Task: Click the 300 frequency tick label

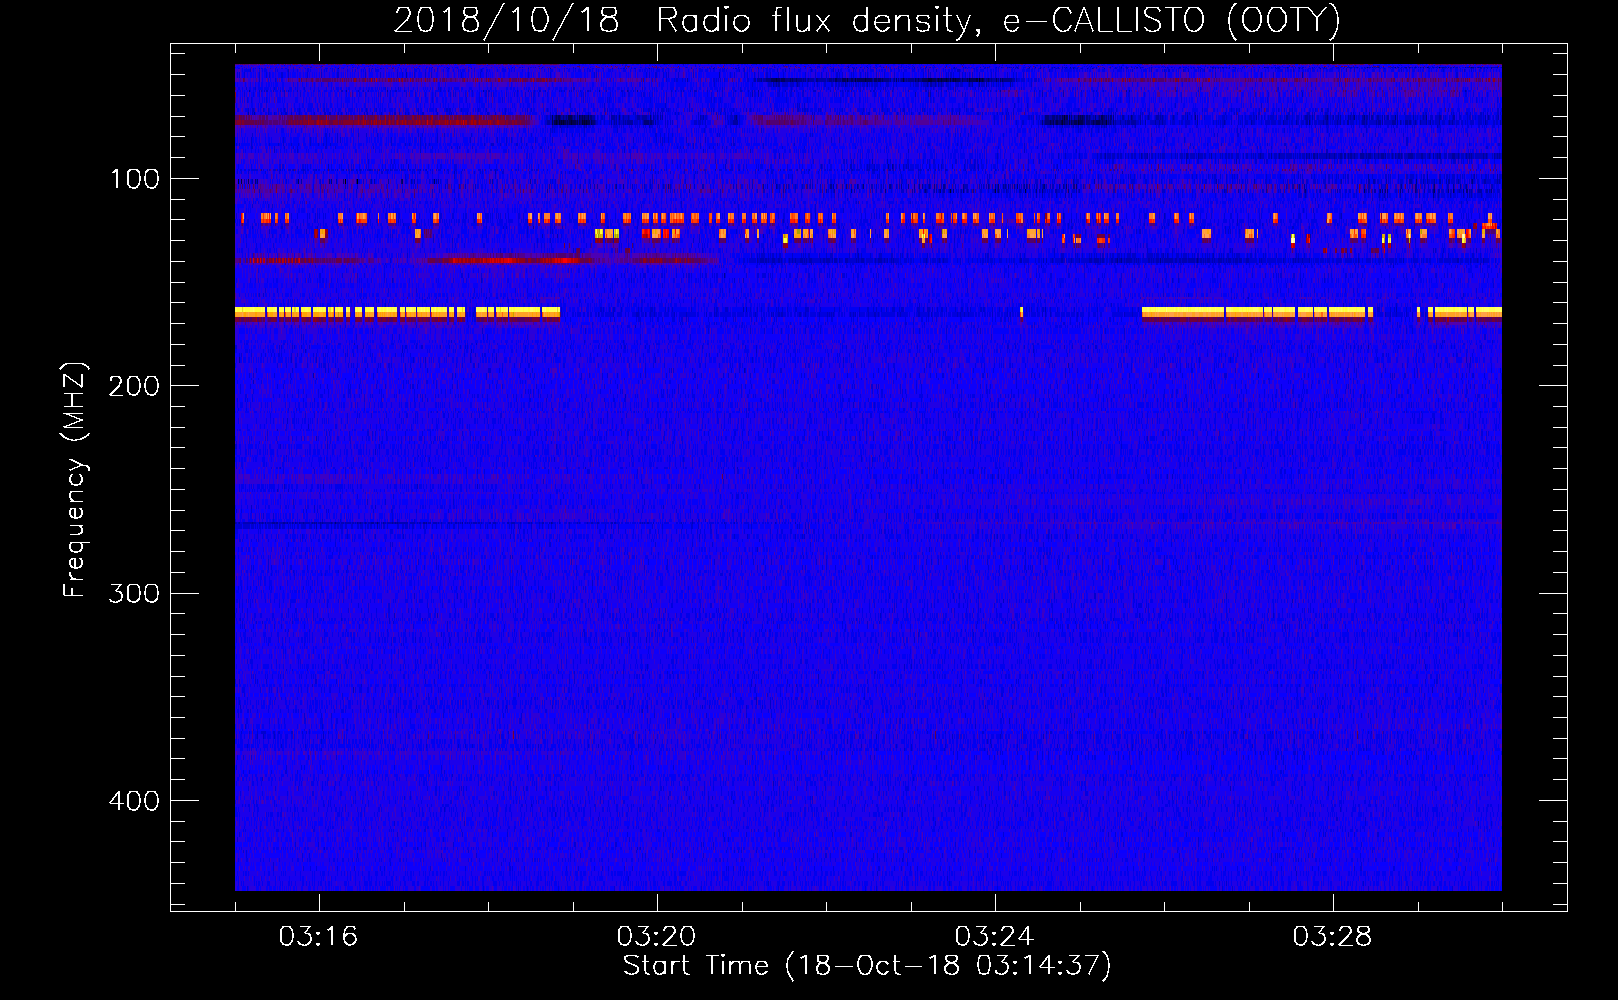Action: coord(134,593)
